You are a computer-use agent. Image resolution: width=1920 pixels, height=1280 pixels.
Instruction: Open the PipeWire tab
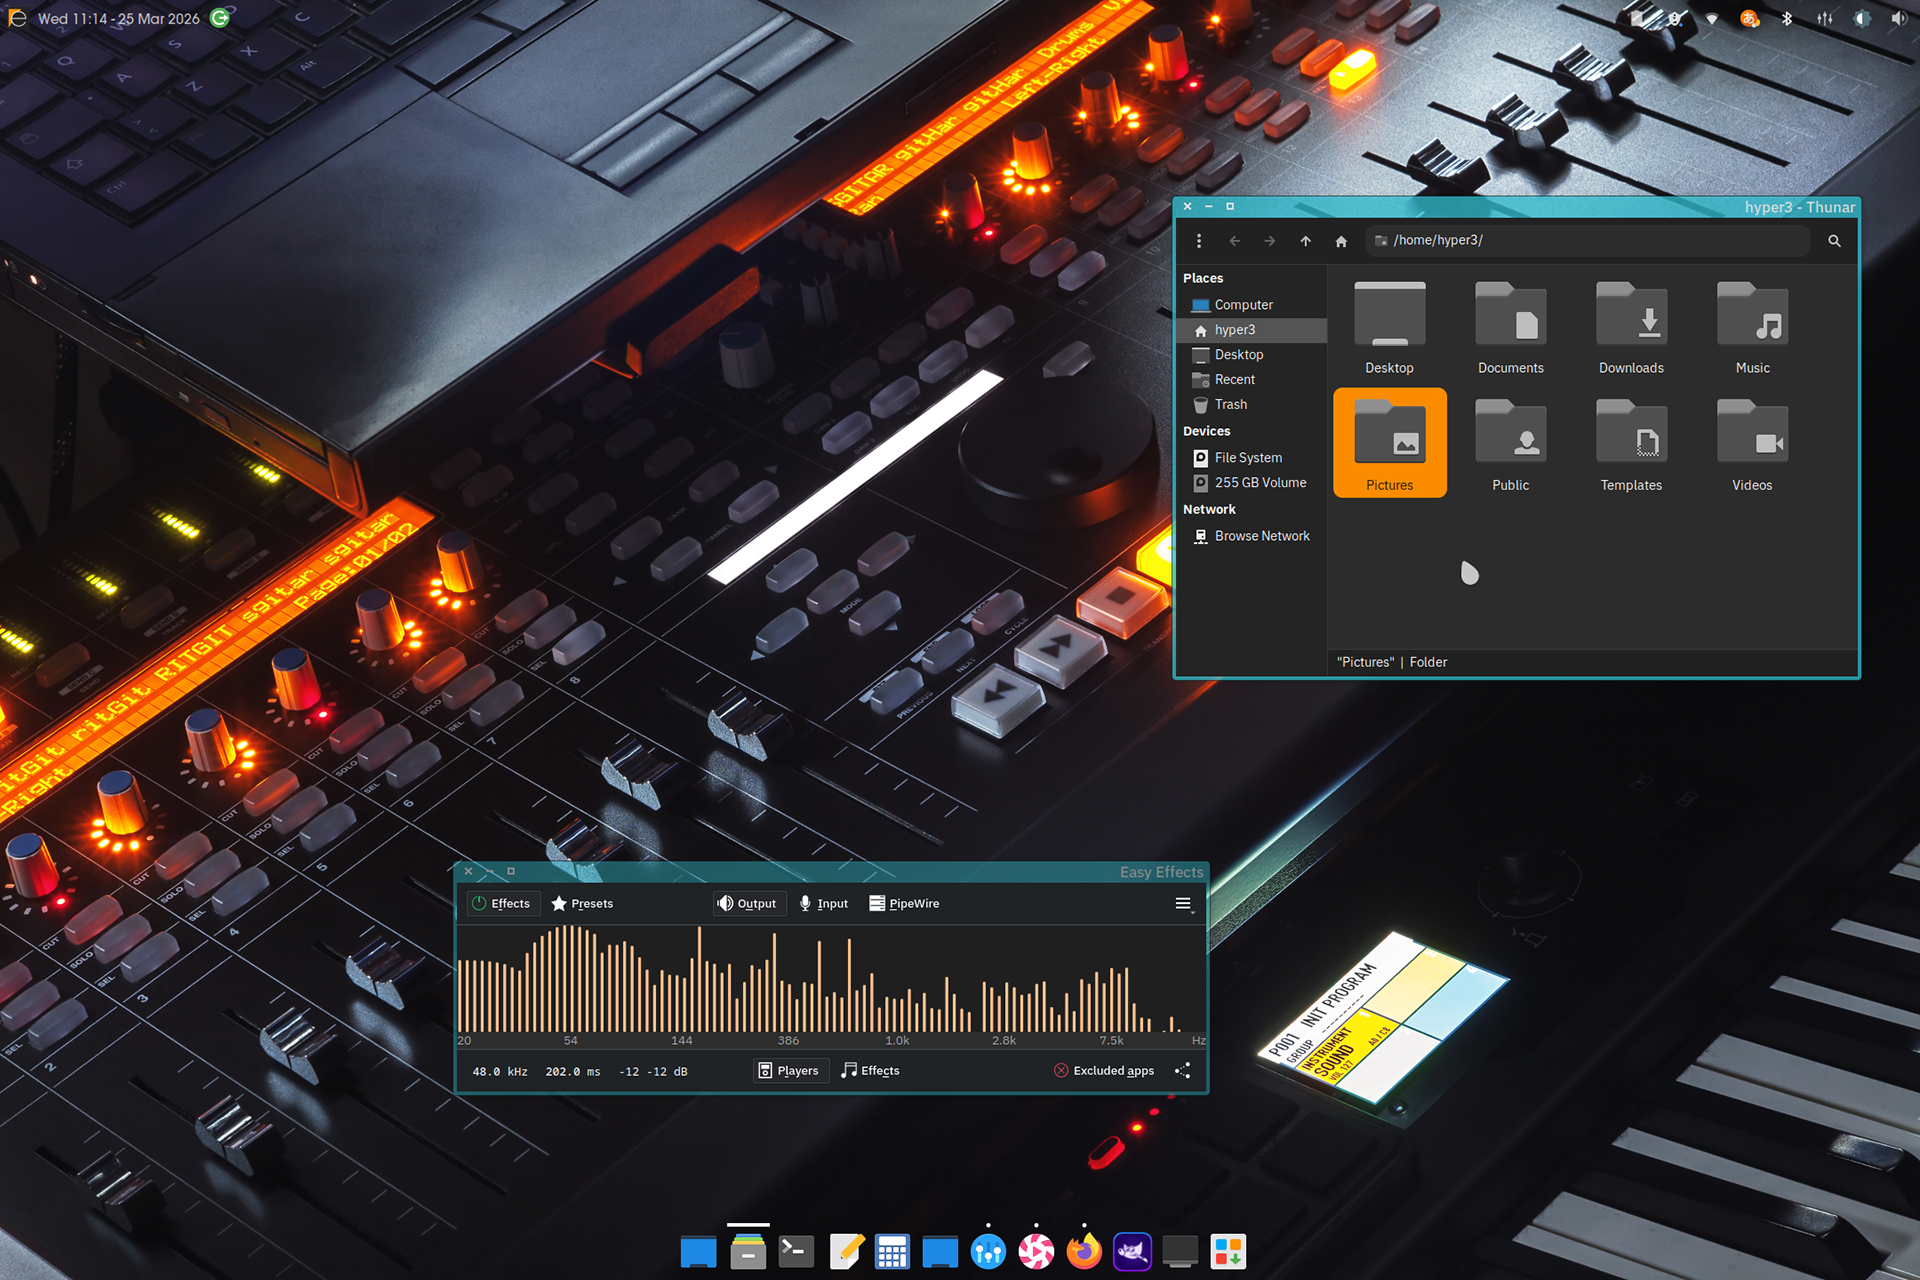(x=904, y=903)
